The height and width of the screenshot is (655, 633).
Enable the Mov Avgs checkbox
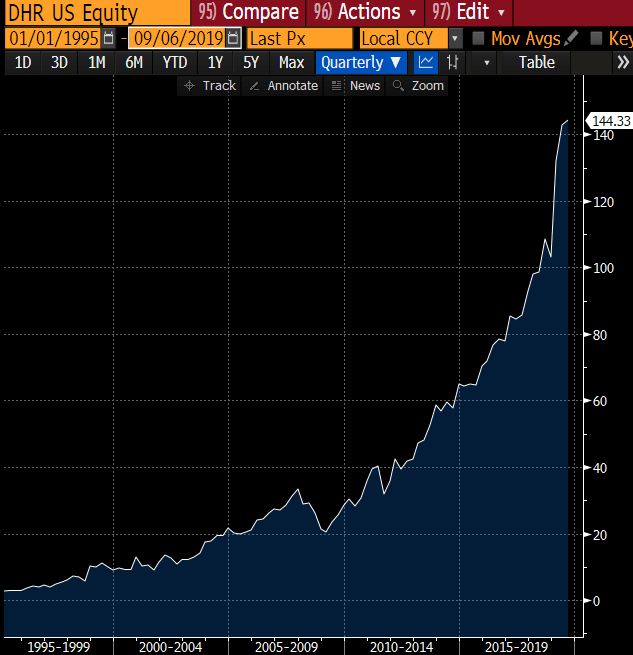(478, 38)
